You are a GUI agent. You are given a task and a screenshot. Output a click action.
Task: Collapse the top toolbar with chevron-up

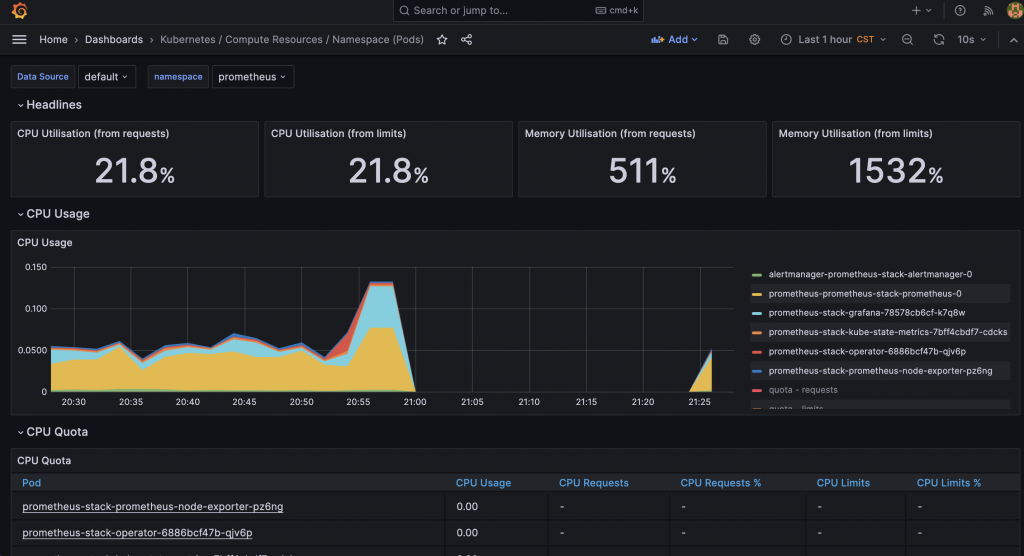point(1014,40)
